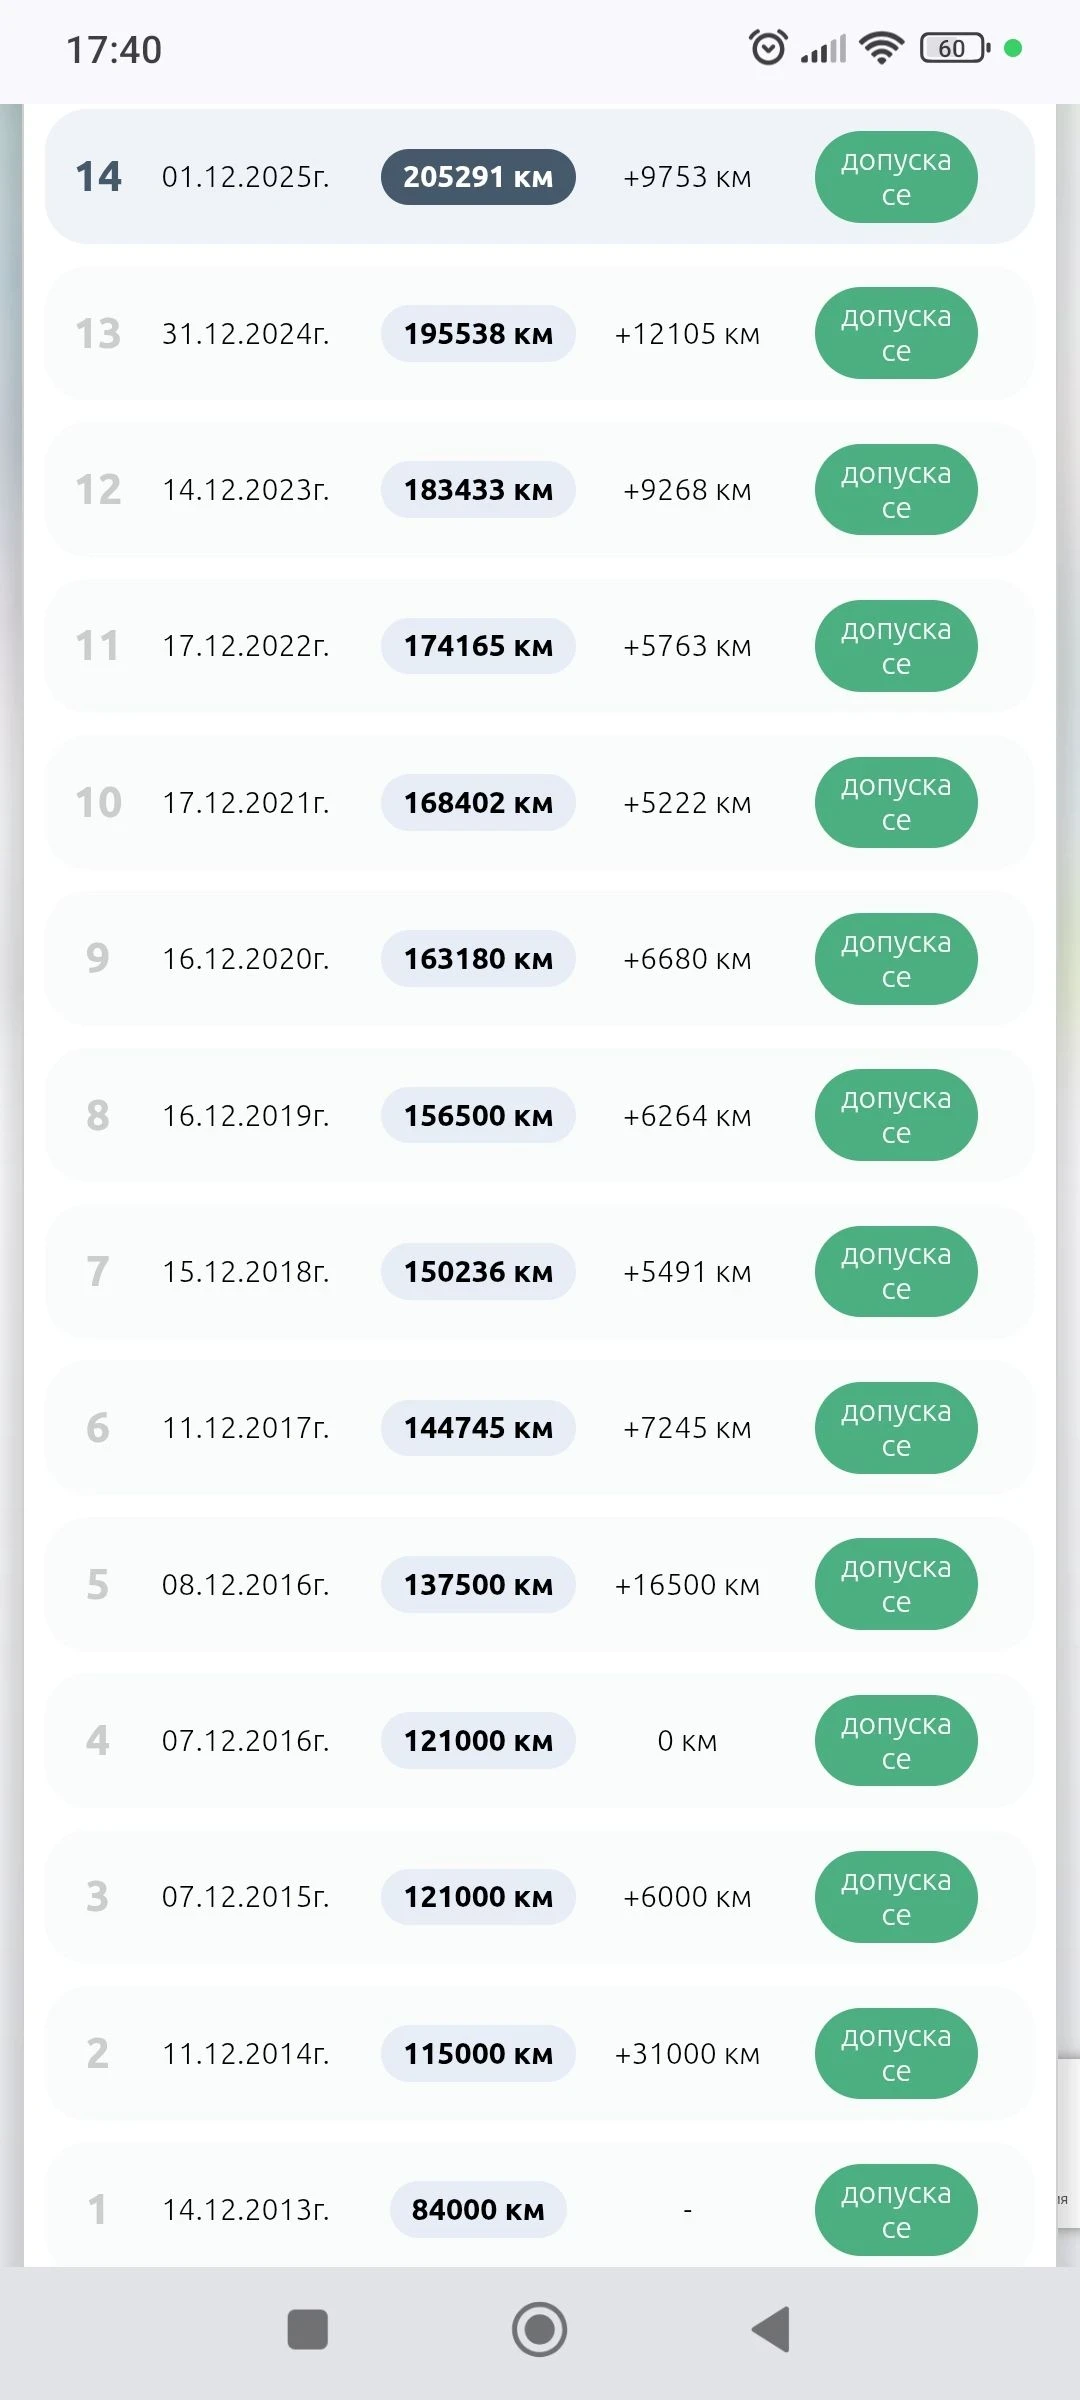This screenshot has height=2400, width=1080.
Task: Tap the battery level indicator
Action: click(954, 47)
